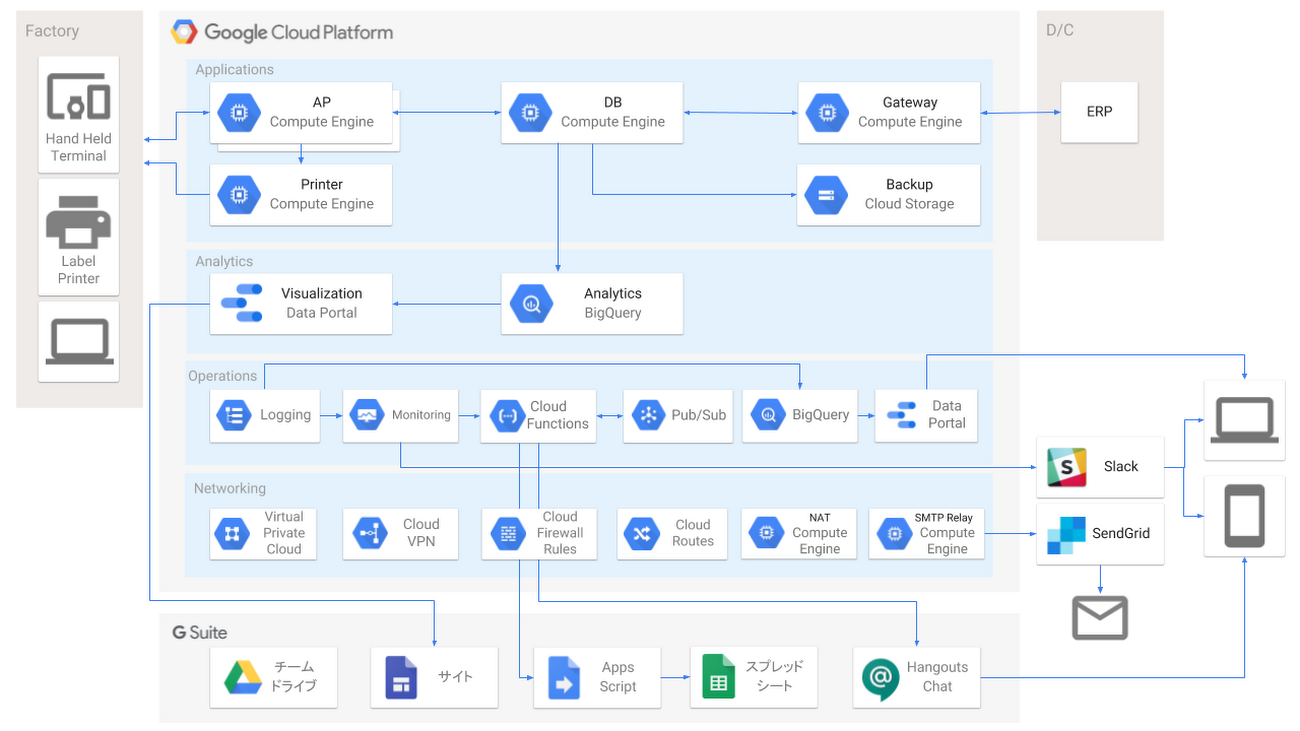
Task: Click the SMTP Relay Compute Engine icon
Action: [894, 534]
